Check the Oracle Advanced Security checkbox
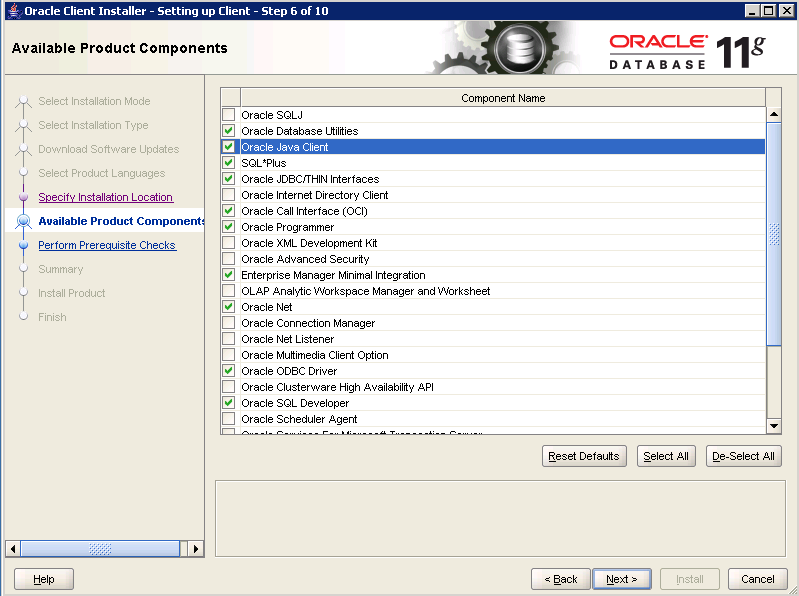Screen dimensions: 799x596 (x=229, y=259)
